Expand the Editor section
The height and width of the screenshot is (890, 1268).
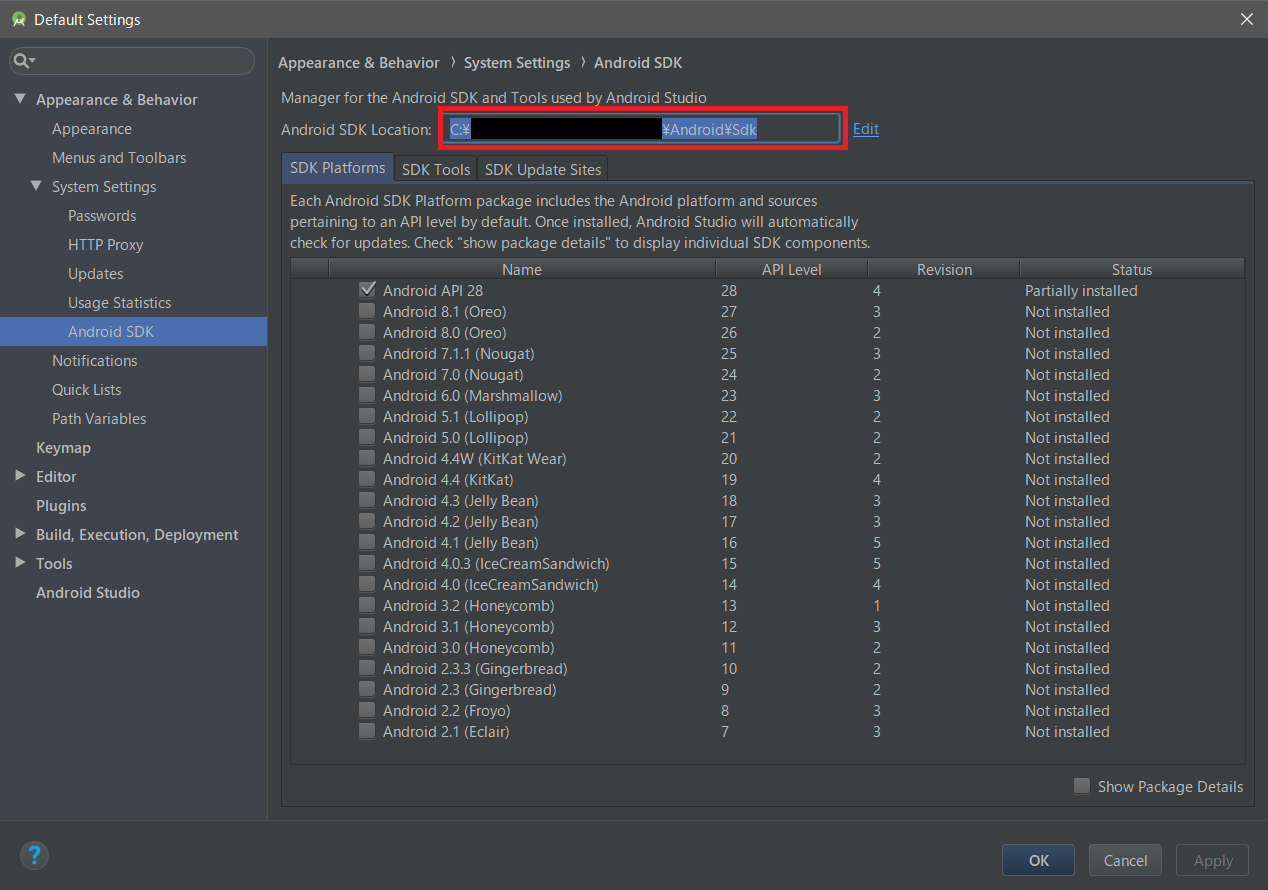pos(20,476)
